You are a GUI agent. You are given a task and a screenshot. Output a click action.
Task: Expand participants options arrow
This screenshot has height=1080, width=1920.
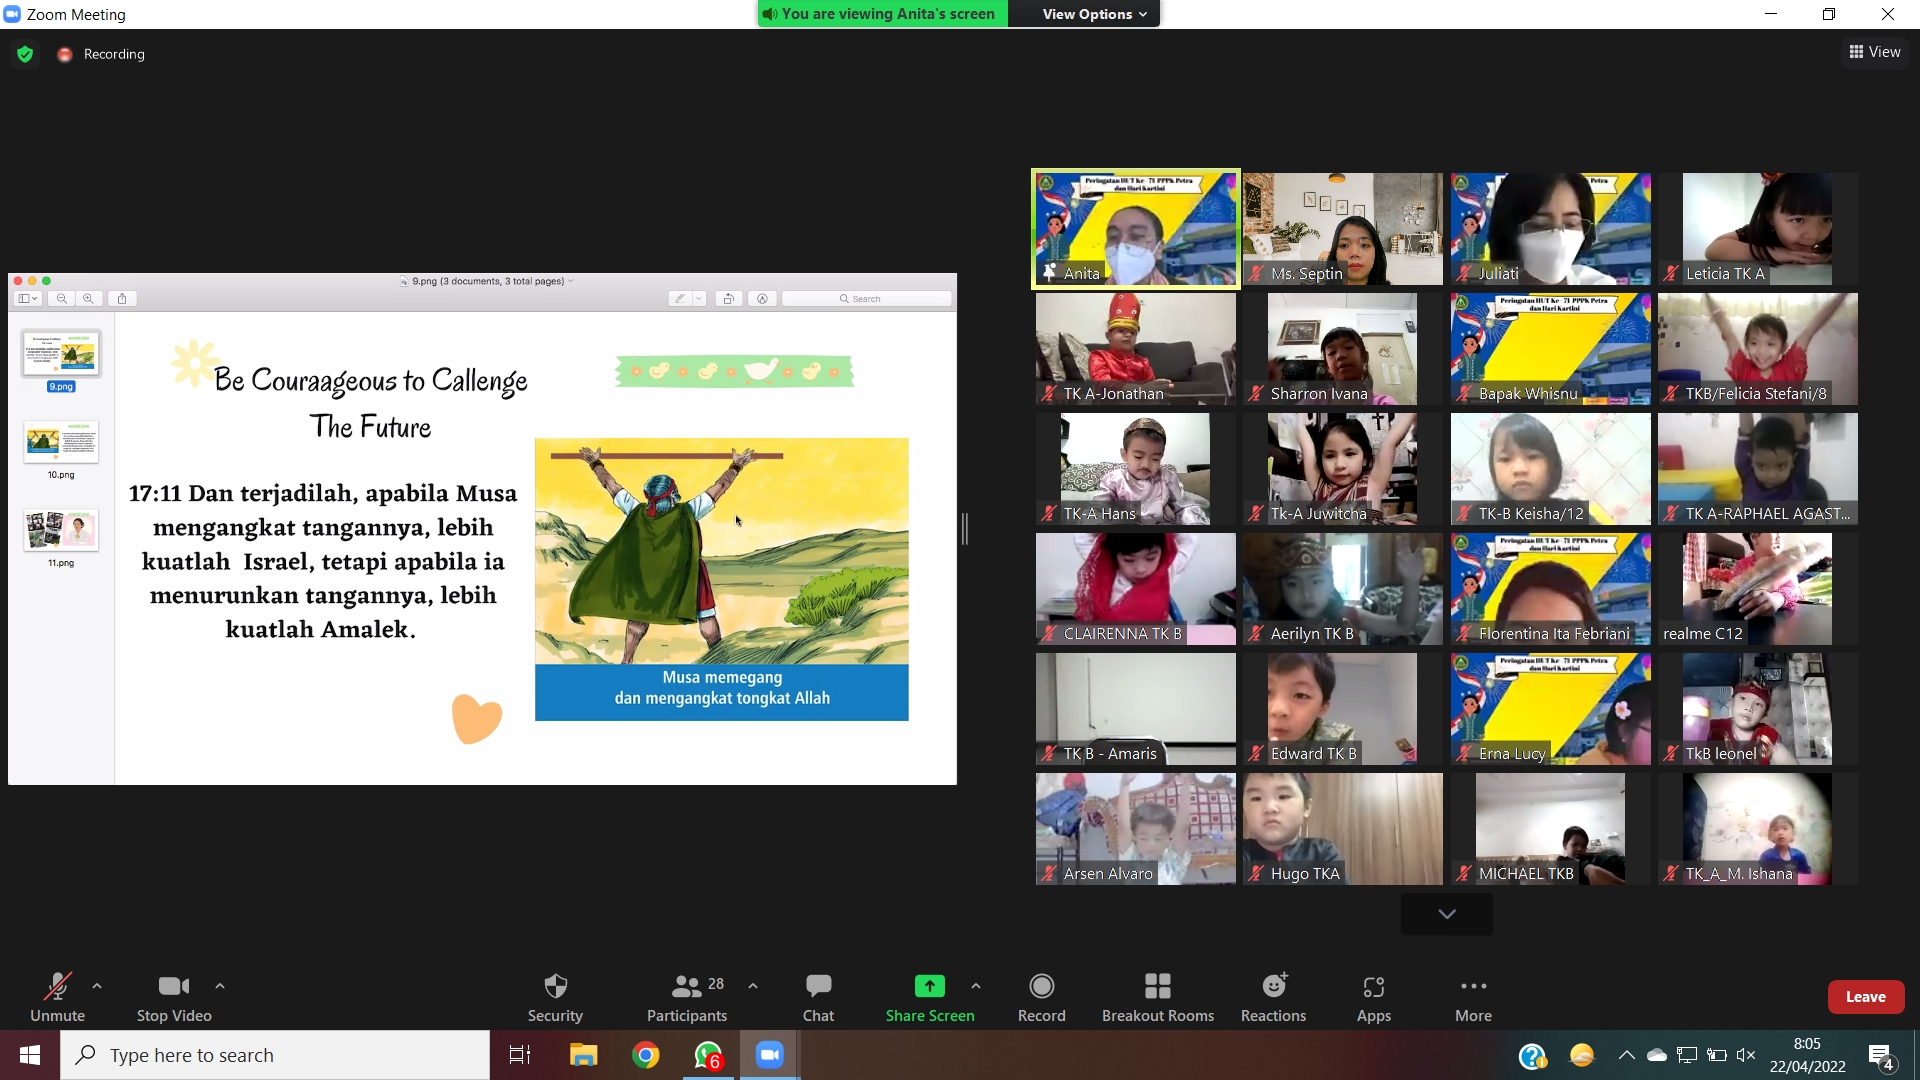pyautogui.click(x=753, y=986)
